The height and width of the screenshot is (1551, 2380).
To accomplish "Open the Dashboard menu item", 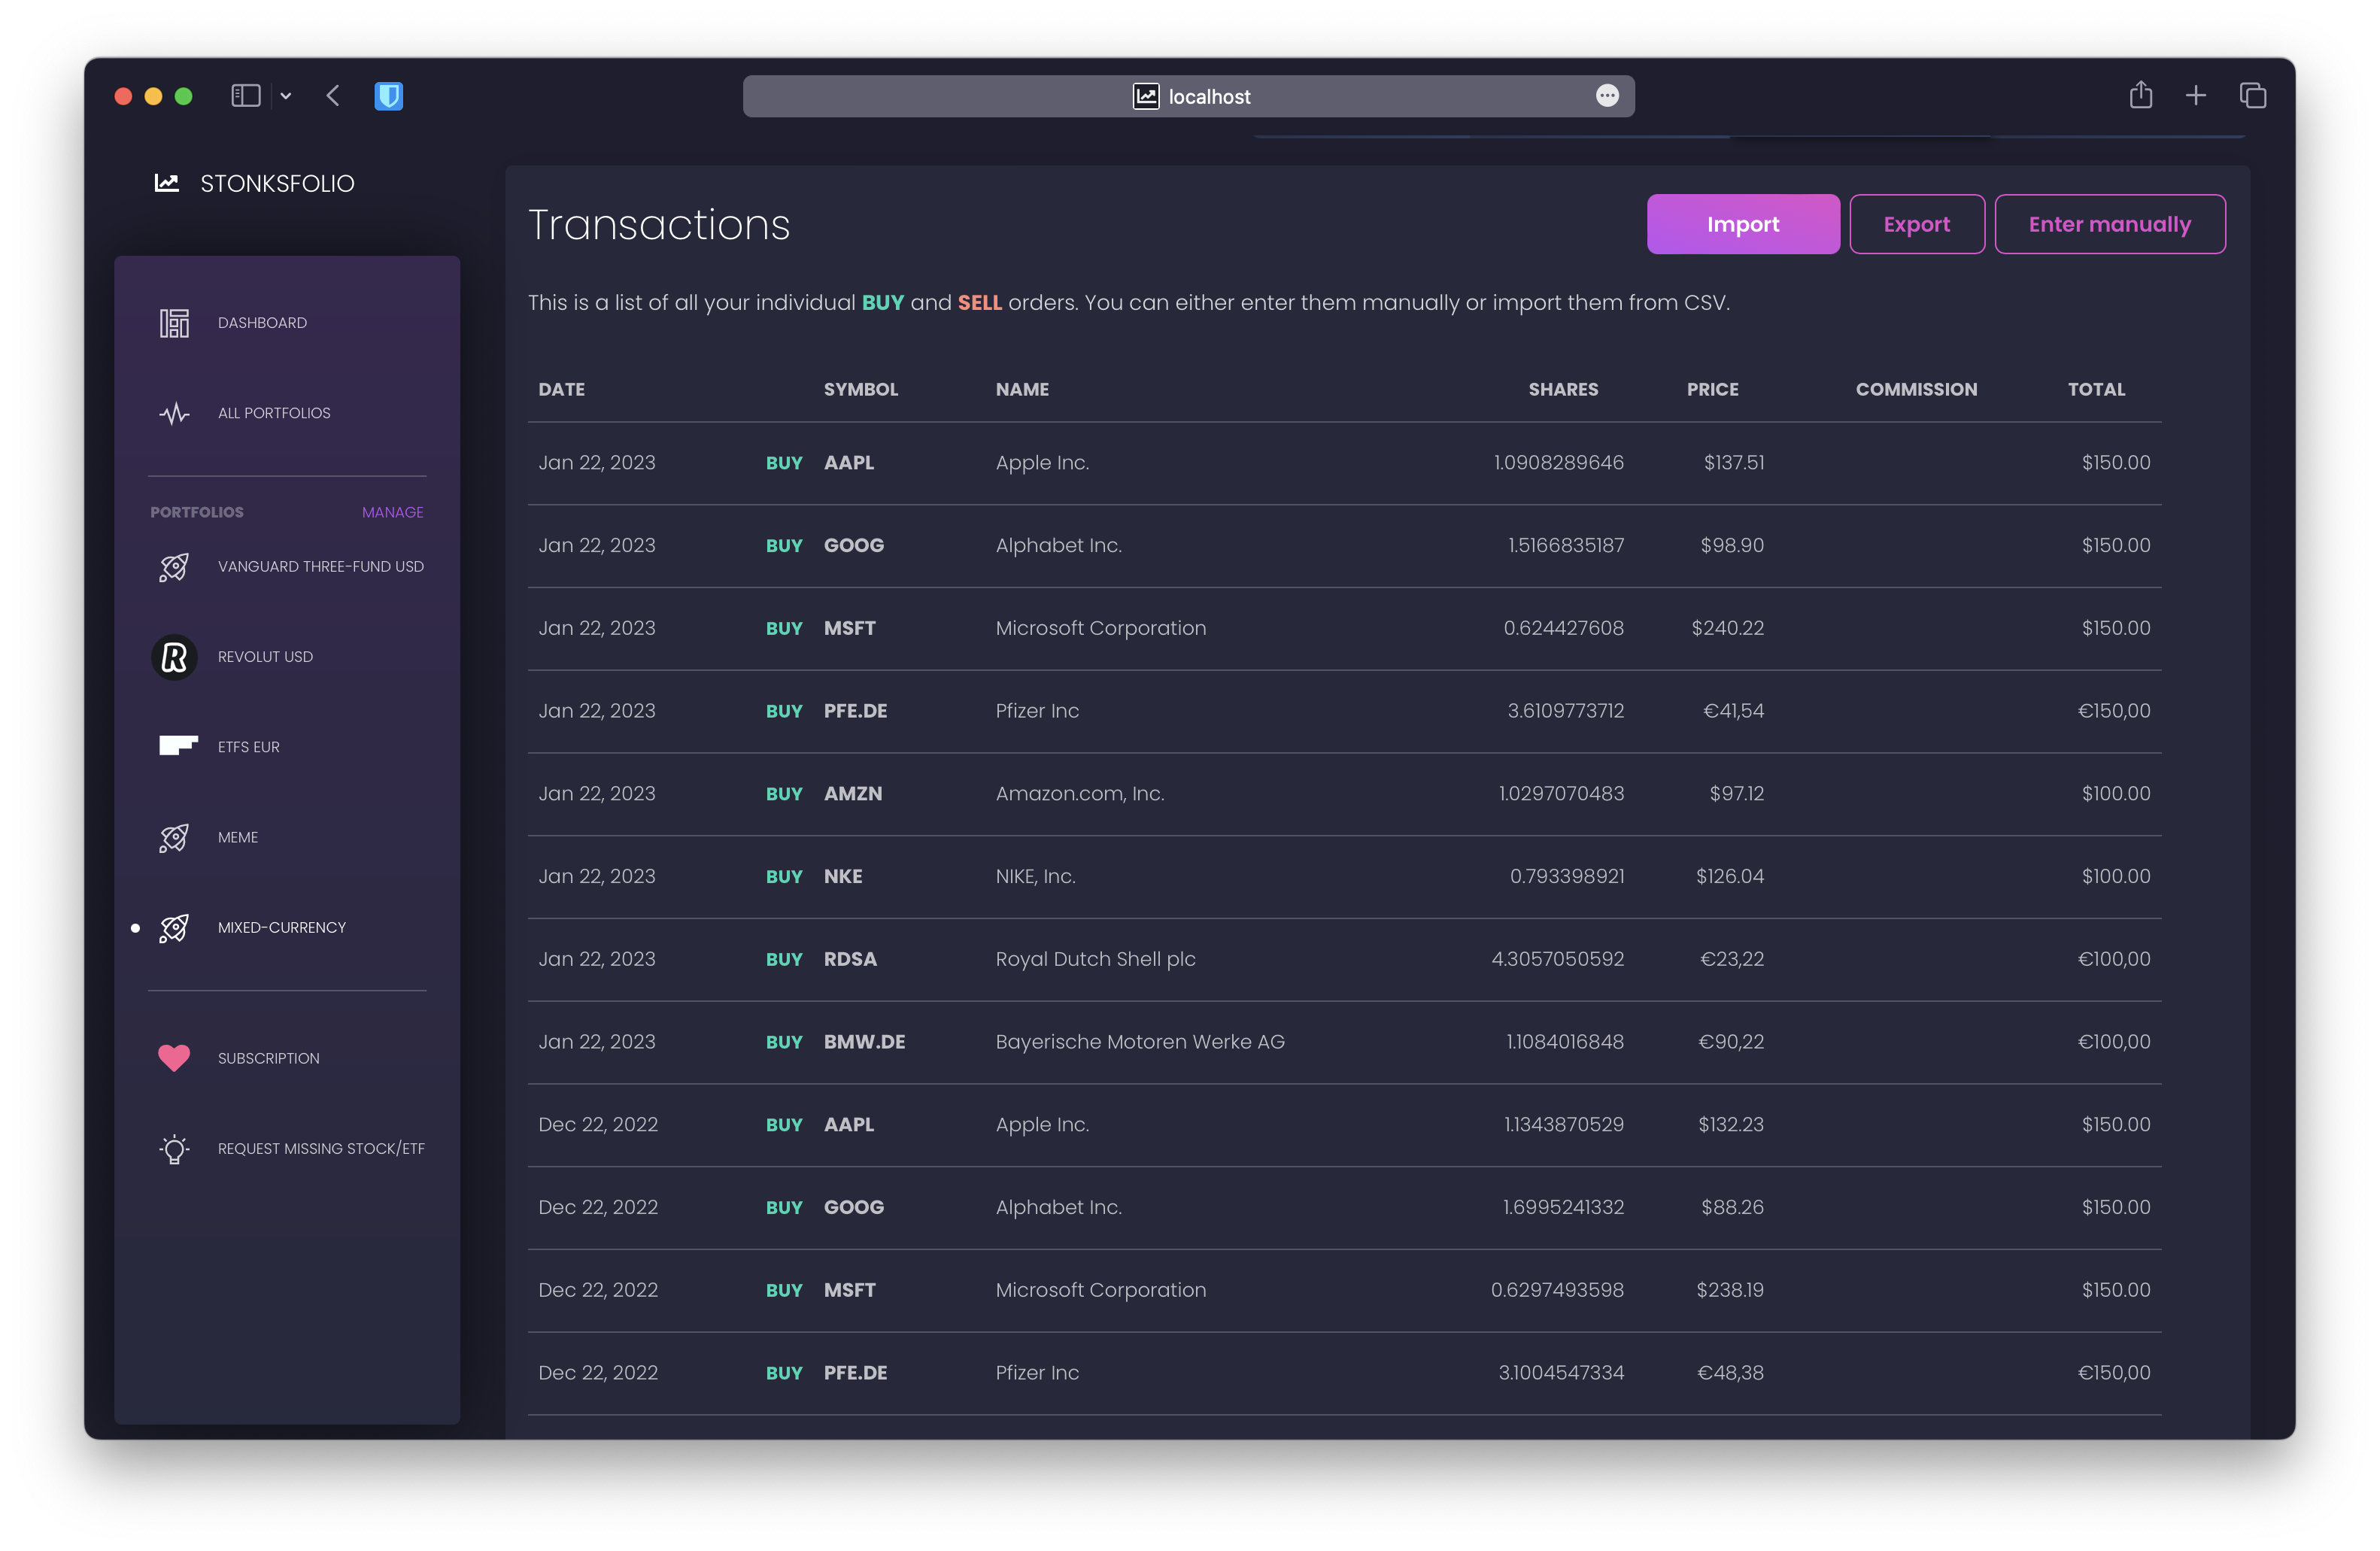I will (x=262, y=323).
